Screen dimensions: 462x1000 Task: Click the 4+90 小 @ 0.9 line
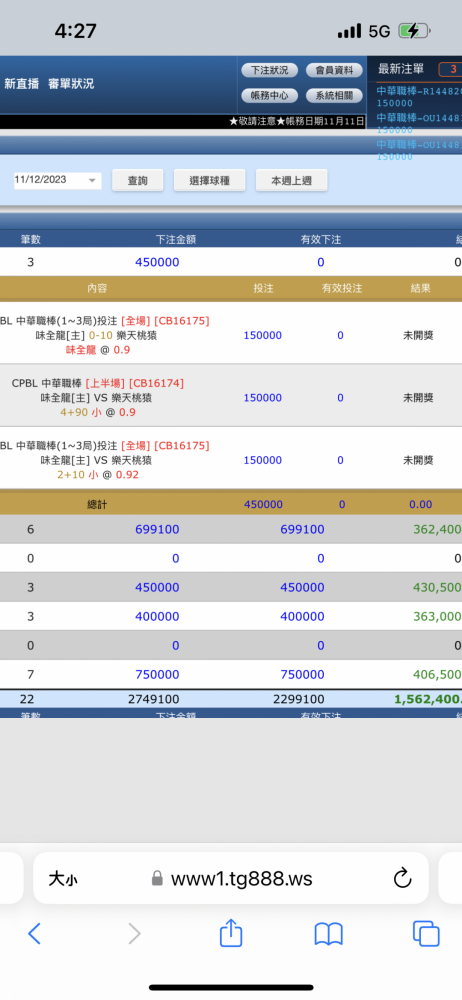tap(98, 413)
